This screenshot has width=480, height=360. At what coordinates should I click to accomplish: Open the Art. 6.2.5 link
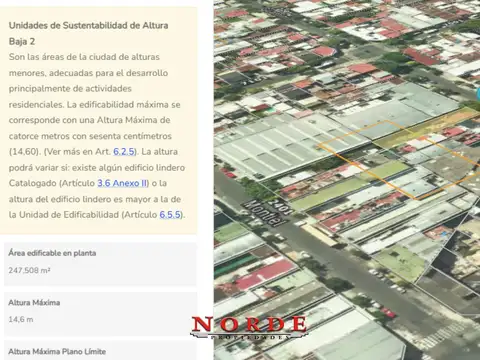tap(124, 152)
